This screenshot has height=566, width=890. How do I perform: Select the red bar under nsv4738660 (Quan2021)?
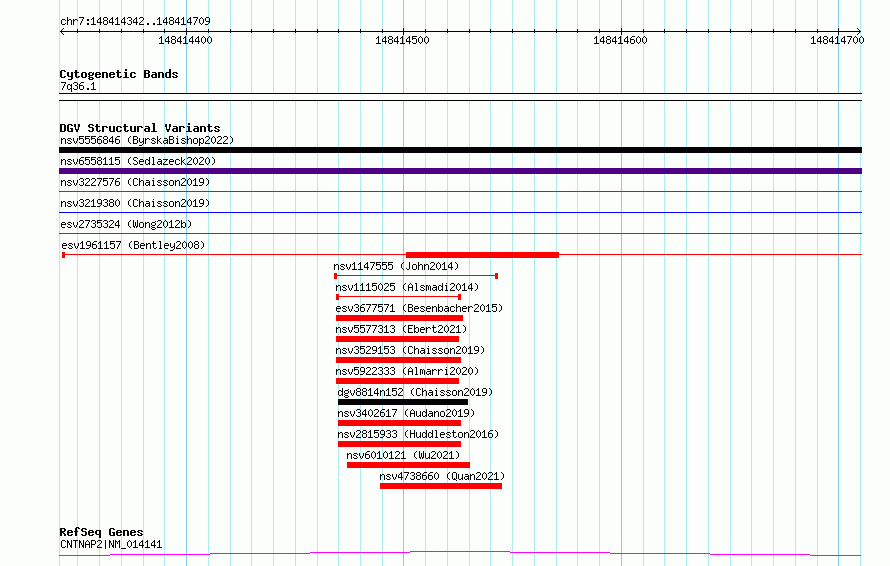[x=440, y=486]
